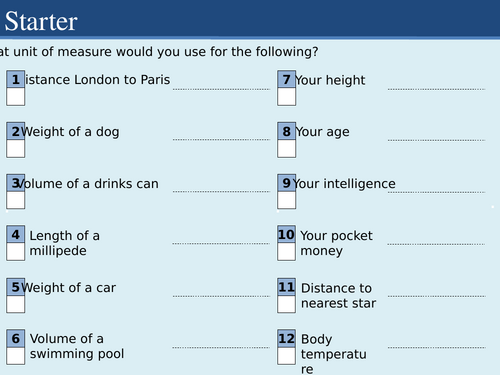Click the answer line for Your age

coord(436,140)
